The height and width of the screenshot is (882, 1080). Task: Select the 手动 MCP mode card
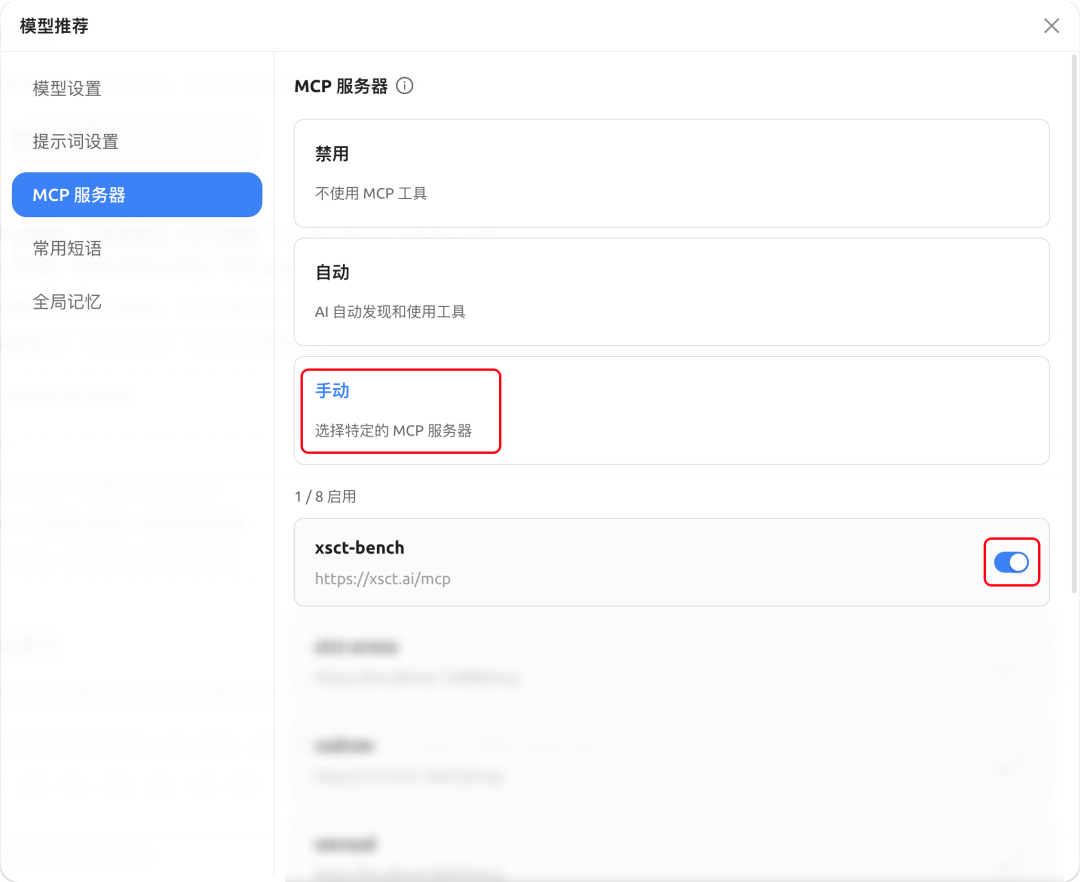click(x=669, y=410)
